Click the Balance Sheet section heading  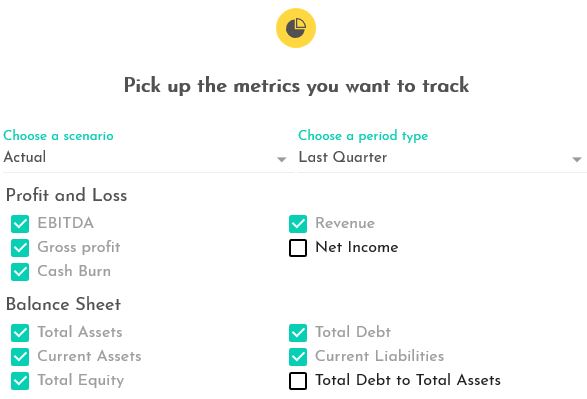click(x=64, y=304)
